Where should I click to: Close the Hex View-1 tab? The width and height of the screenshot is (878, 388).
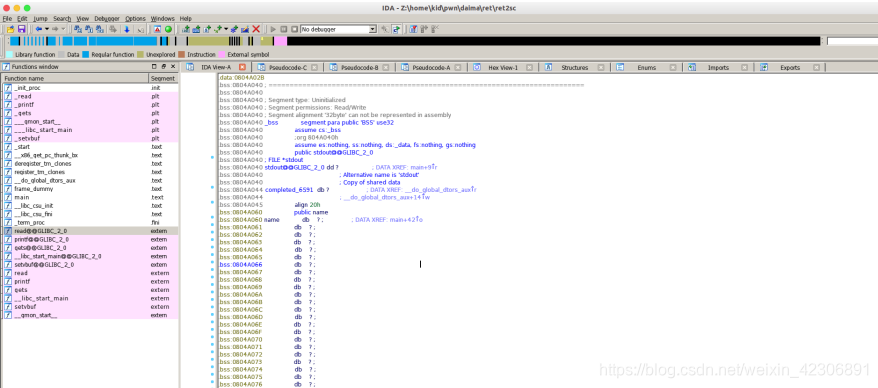click(x=530, y=67)
